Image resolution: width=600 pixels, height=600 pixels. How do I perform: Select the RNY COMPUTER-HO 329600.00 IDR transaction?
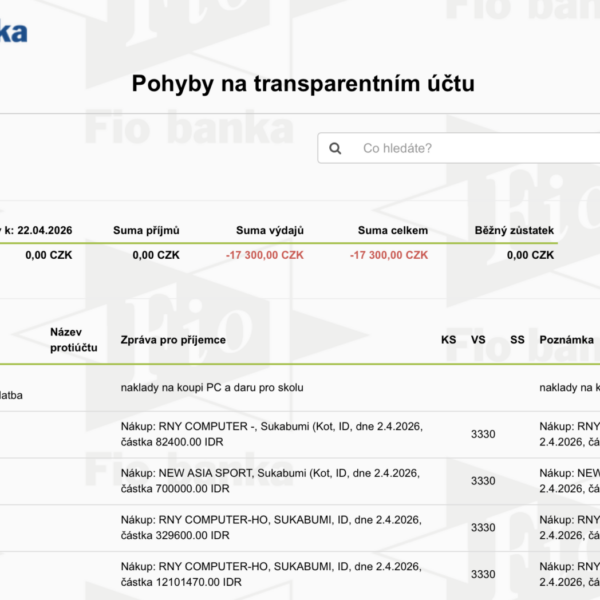click(271, 528)
